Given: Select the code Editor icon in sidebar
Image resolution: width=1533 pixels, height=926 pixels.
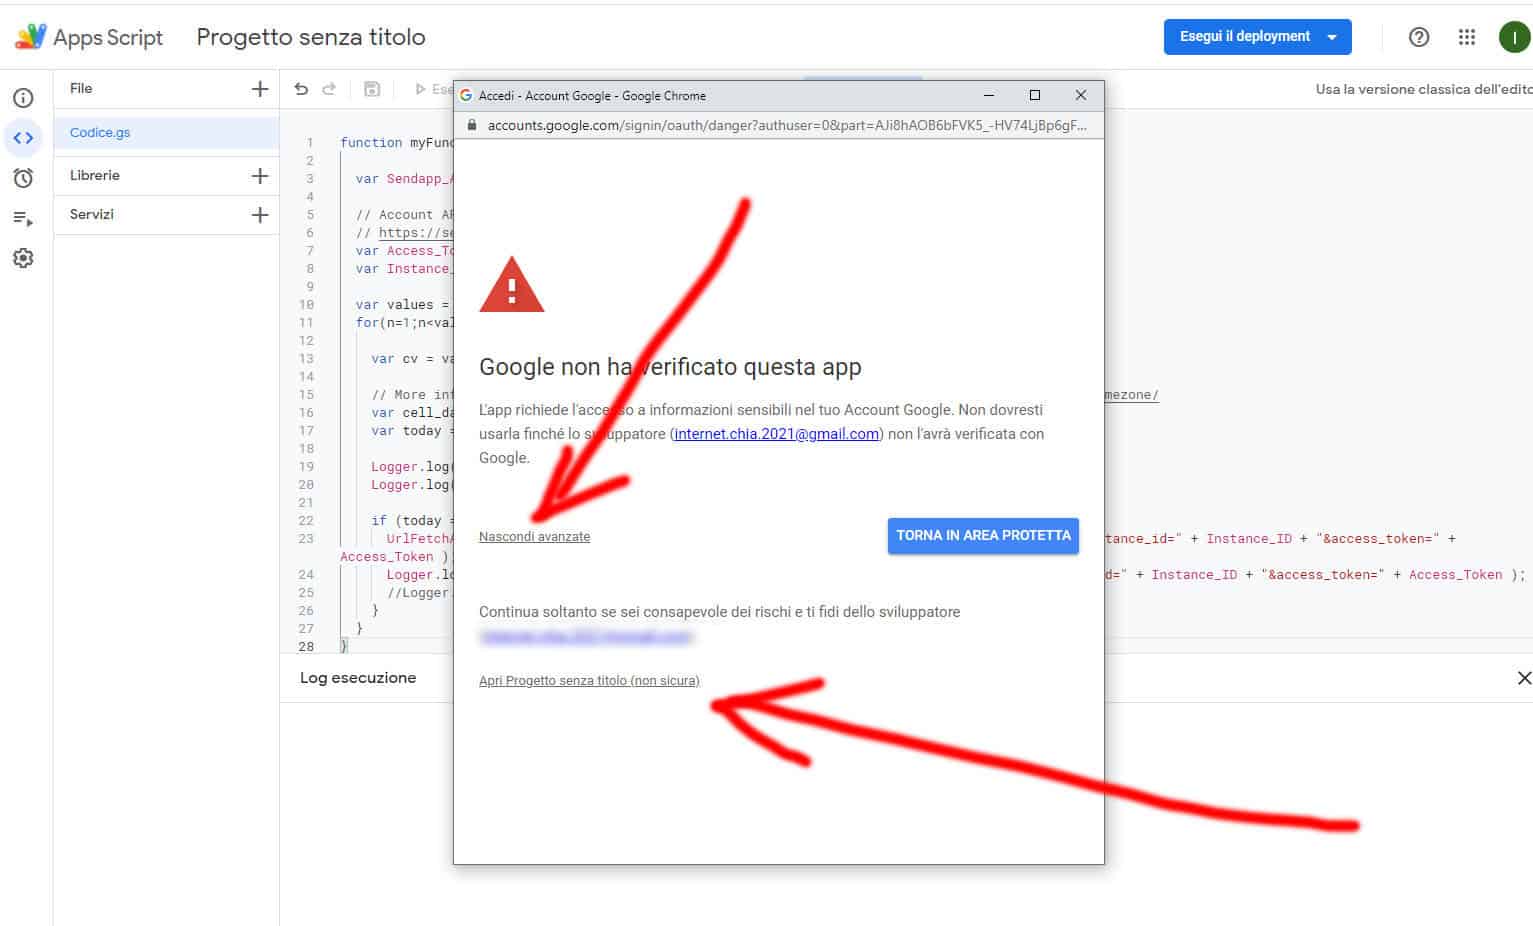Looking at the screenshot, I should [23, 138].
